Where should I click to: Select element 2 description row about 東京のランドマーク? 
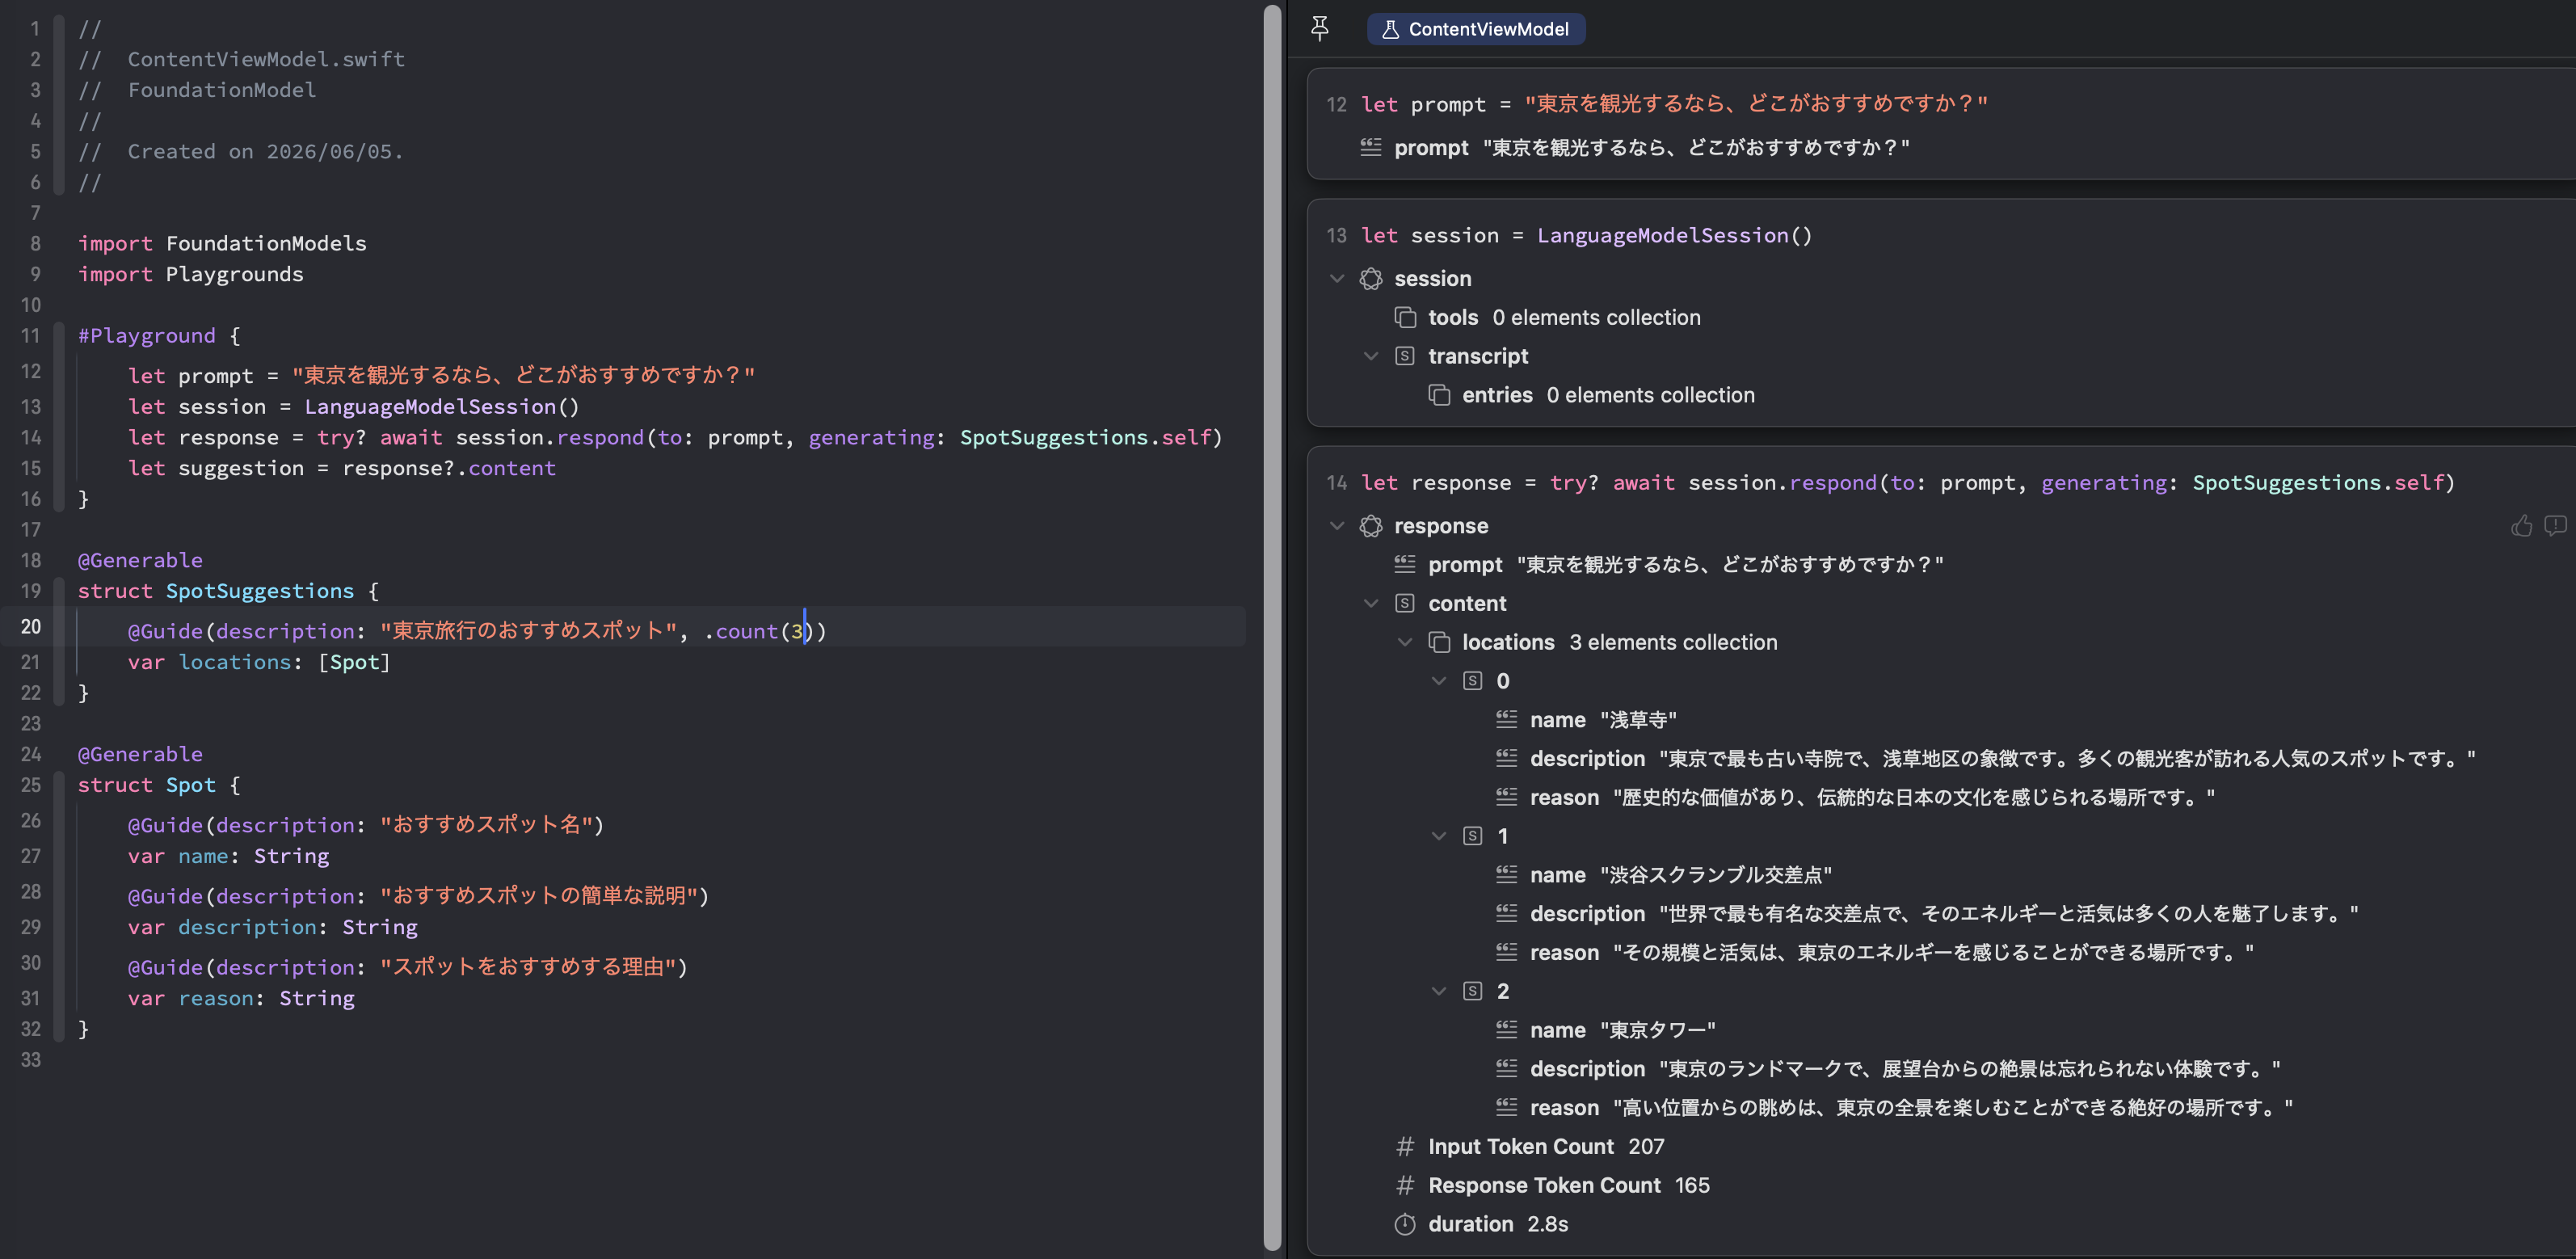(x=1888, y=1070)
